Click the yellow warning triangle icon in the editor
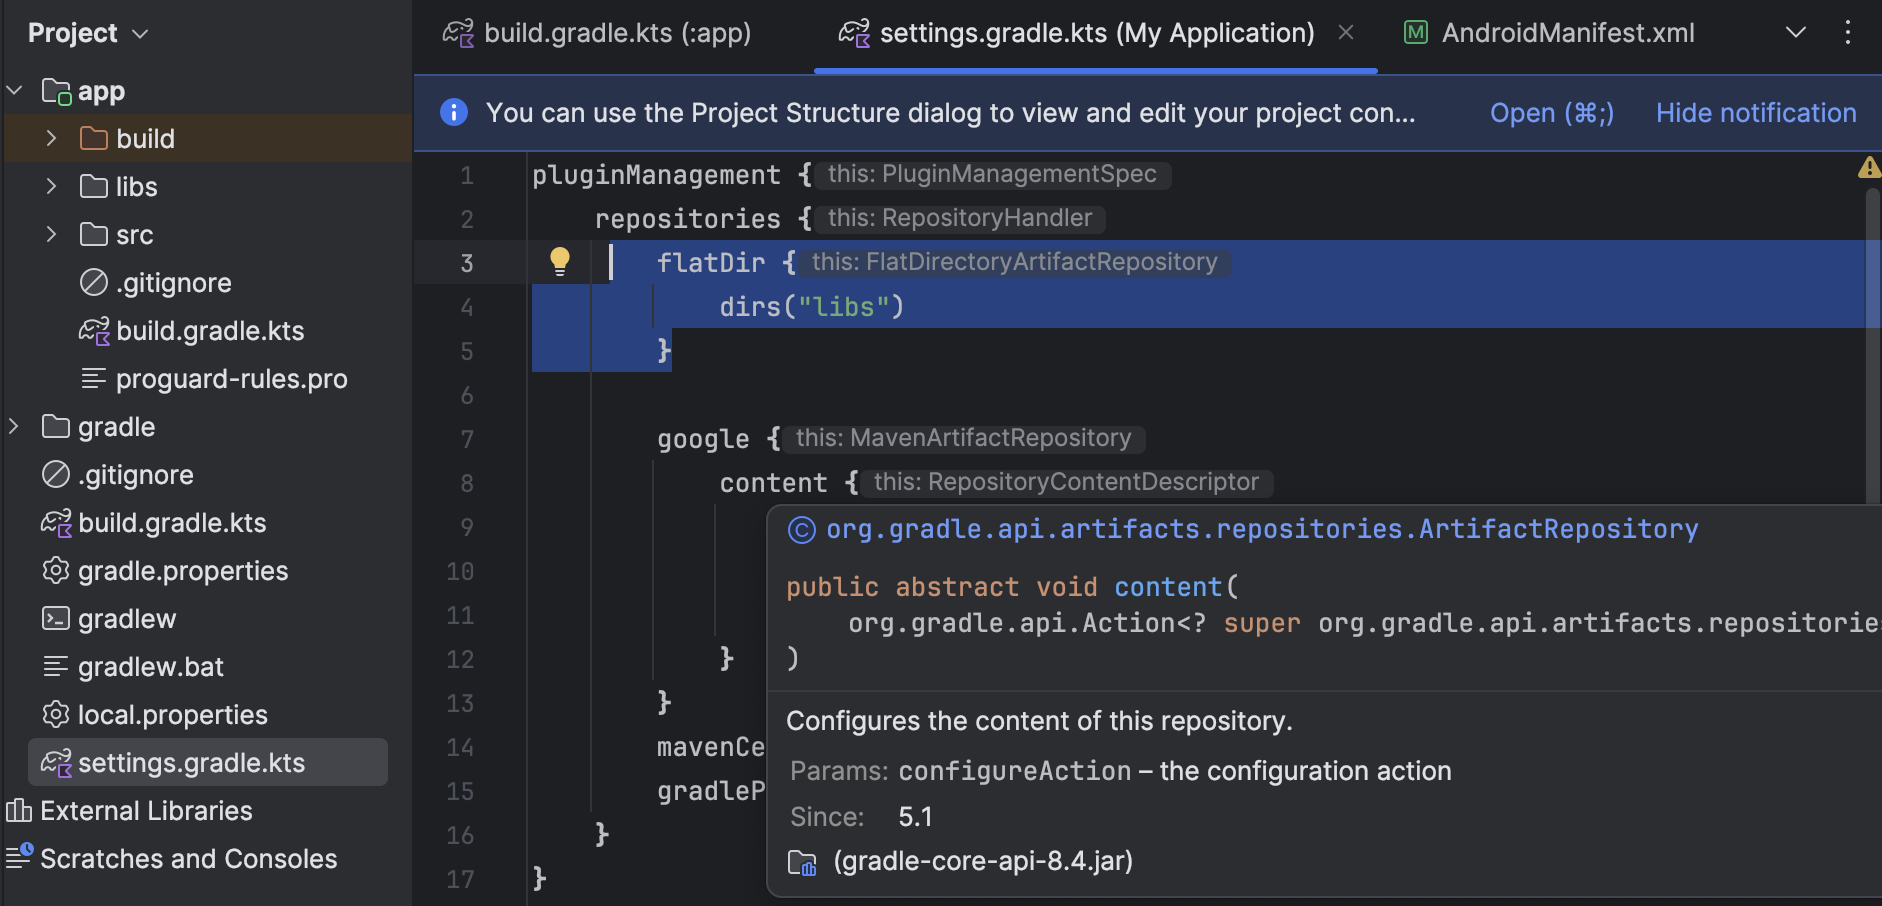 point(1869,167)
